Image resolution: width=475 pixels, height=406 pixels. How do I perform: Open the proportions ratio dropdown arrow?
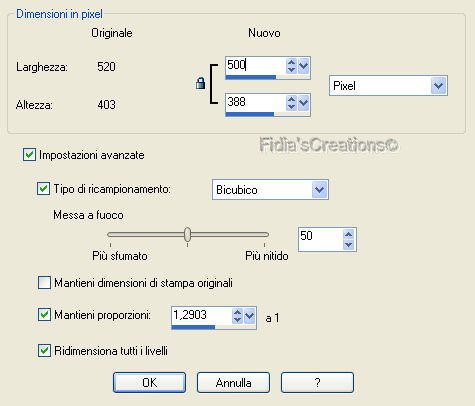[249, 316]
